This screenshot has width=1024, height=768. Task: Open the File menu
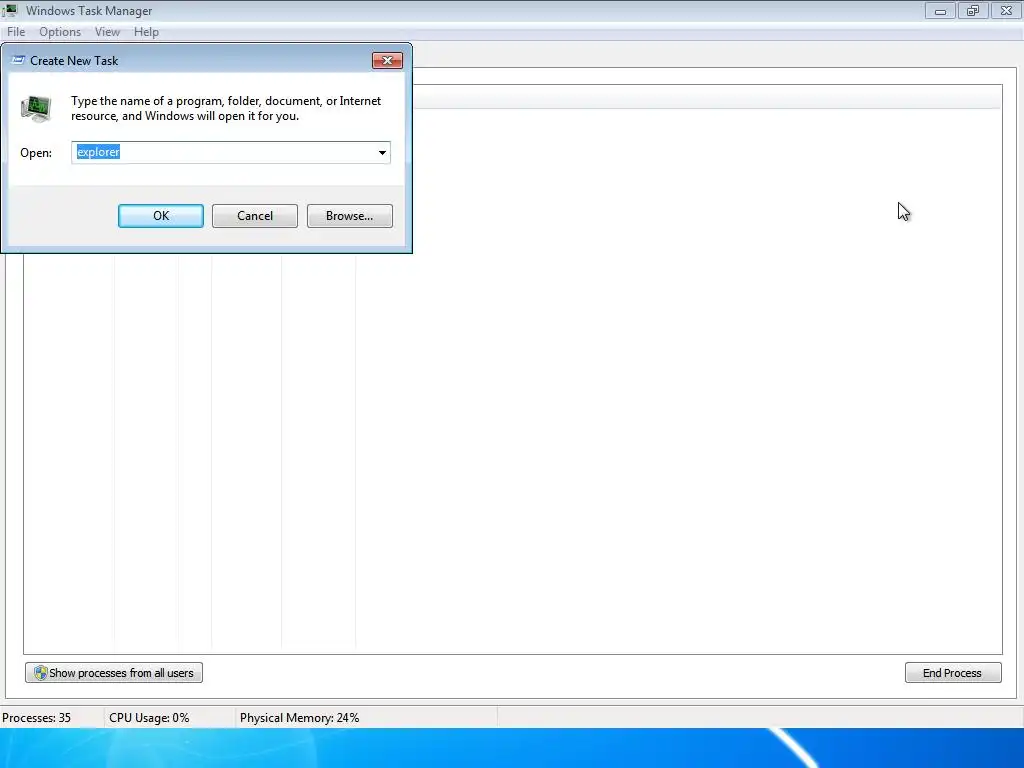click(16, 32)
